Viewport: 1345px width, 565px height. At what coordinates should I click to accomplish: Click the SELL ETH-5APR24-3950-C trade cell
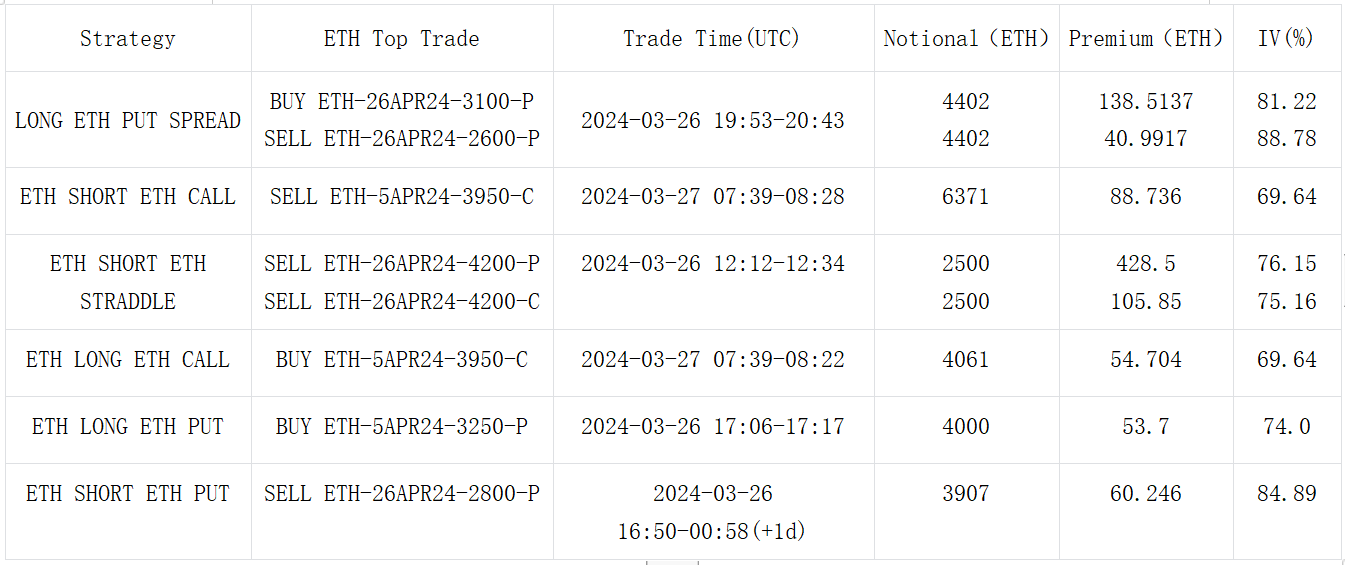pos(401,197)
